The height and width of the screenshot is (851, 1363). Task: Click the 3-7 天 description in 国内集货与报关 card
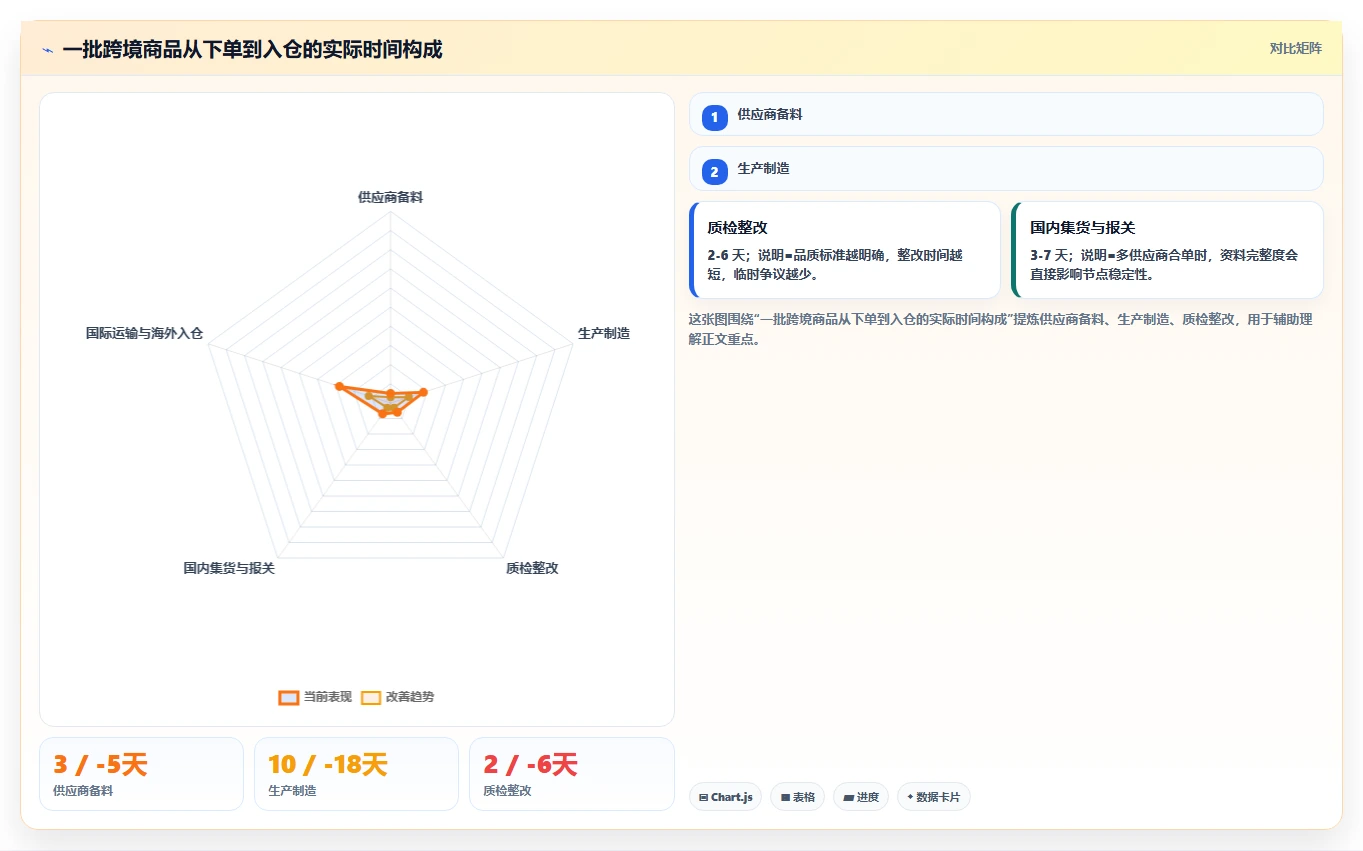pyautogui.click(x=1164, y=264)
